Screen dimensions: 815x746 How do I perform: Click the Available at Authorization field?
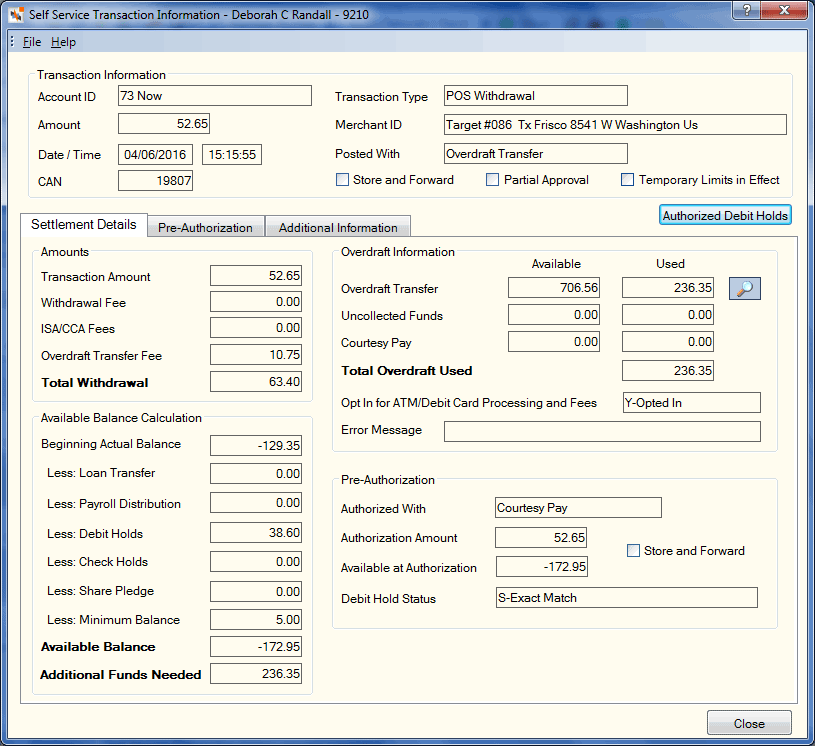(x=542, y=567)
